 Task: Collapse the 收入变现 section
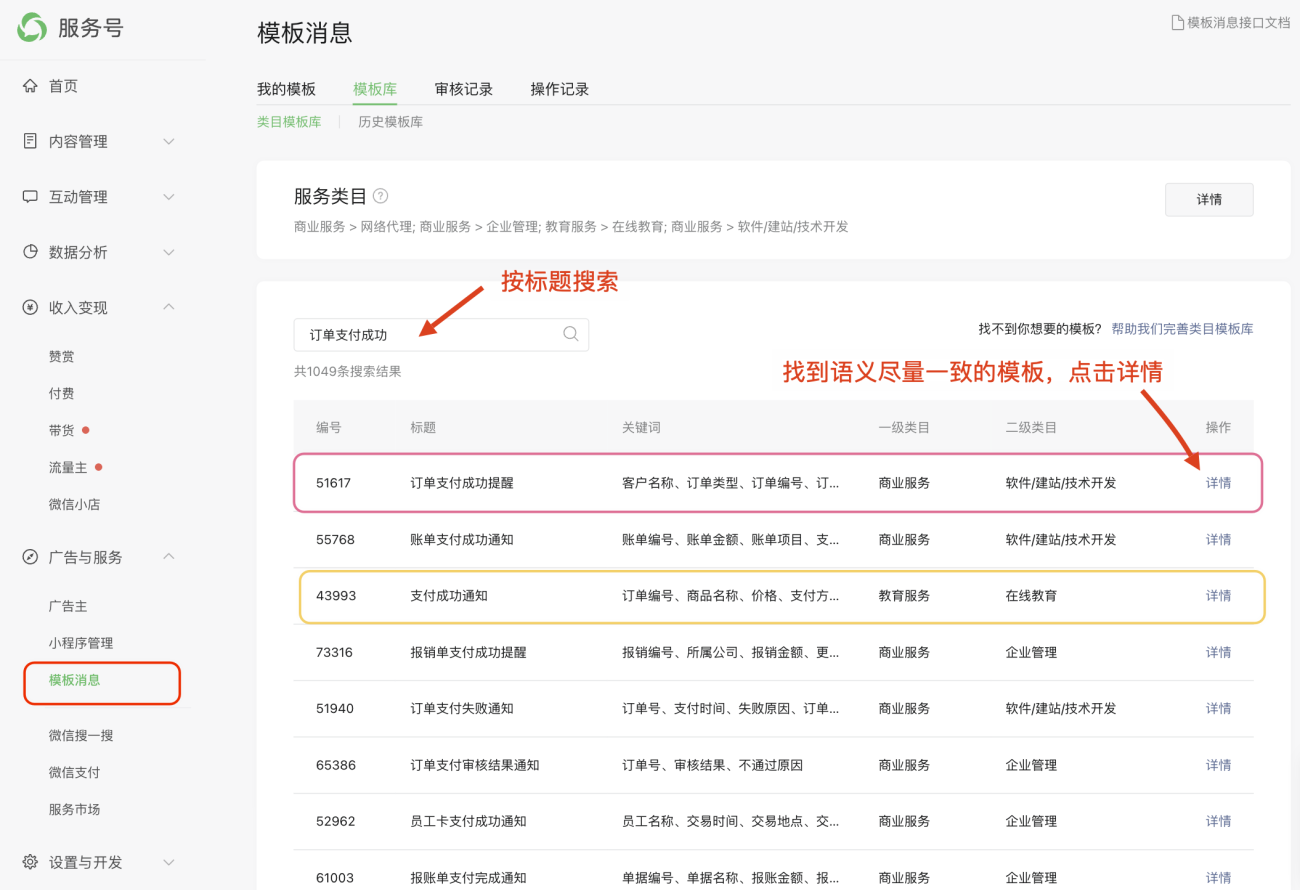pos(168,307)
